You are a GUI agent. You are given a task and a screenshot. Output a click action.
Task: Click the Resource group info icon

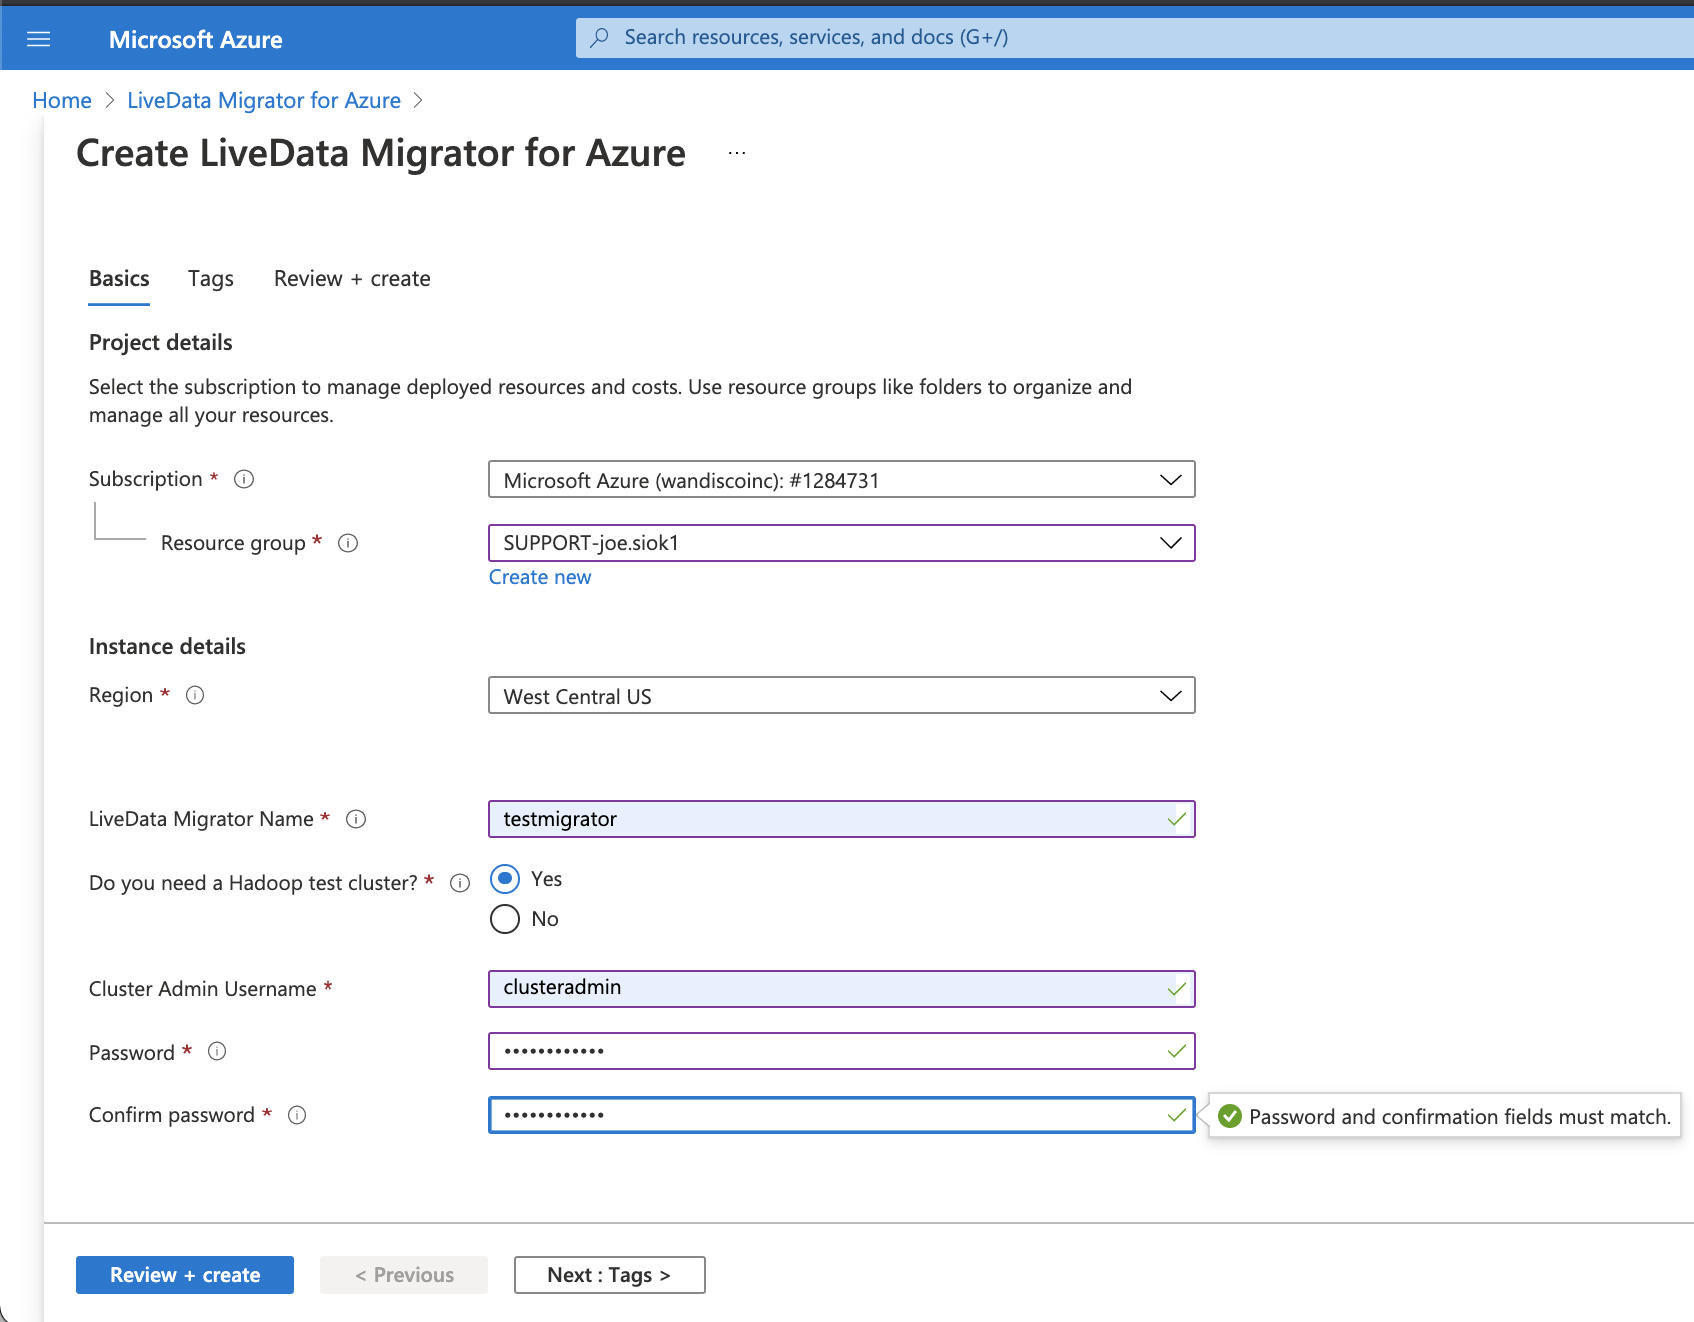coord(347,543)
